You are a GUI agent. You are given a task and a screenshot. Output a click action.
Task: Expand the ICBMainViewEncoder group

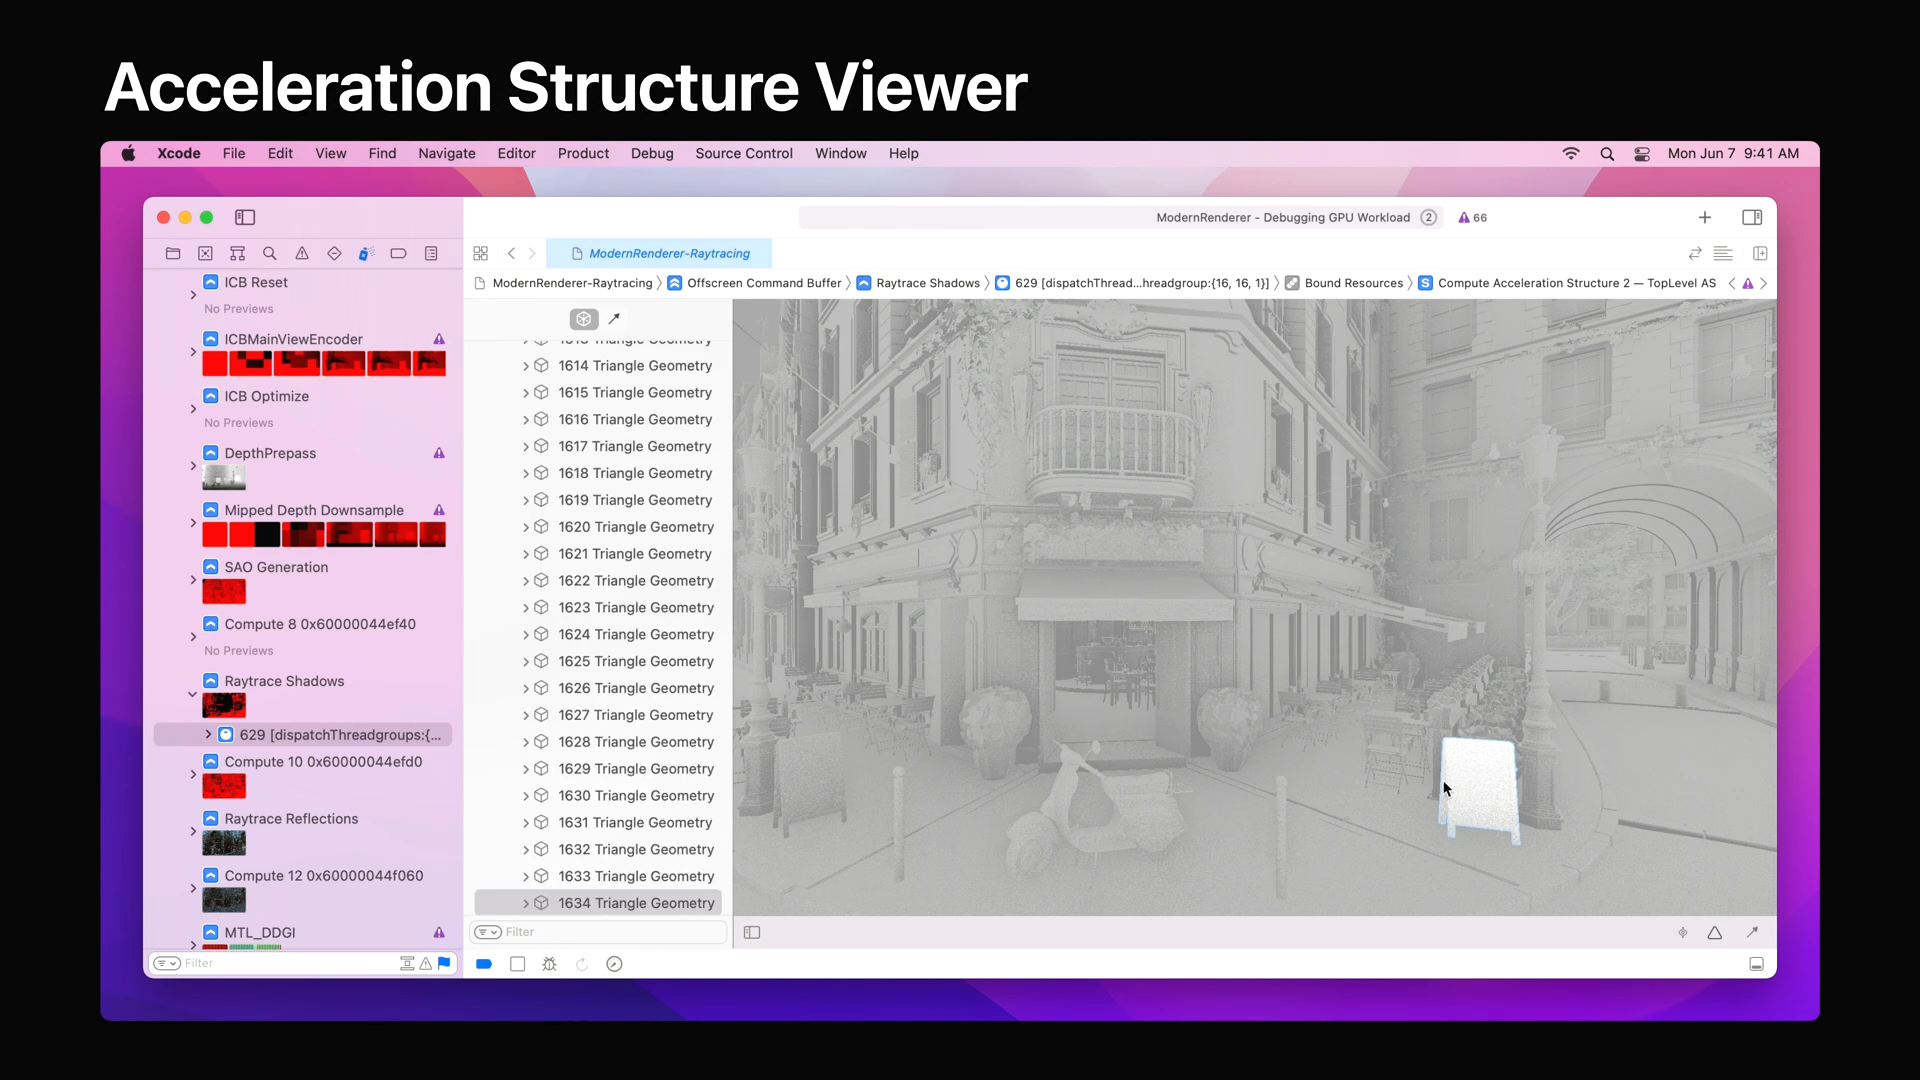pyautogui.click(x=192, y=352)
